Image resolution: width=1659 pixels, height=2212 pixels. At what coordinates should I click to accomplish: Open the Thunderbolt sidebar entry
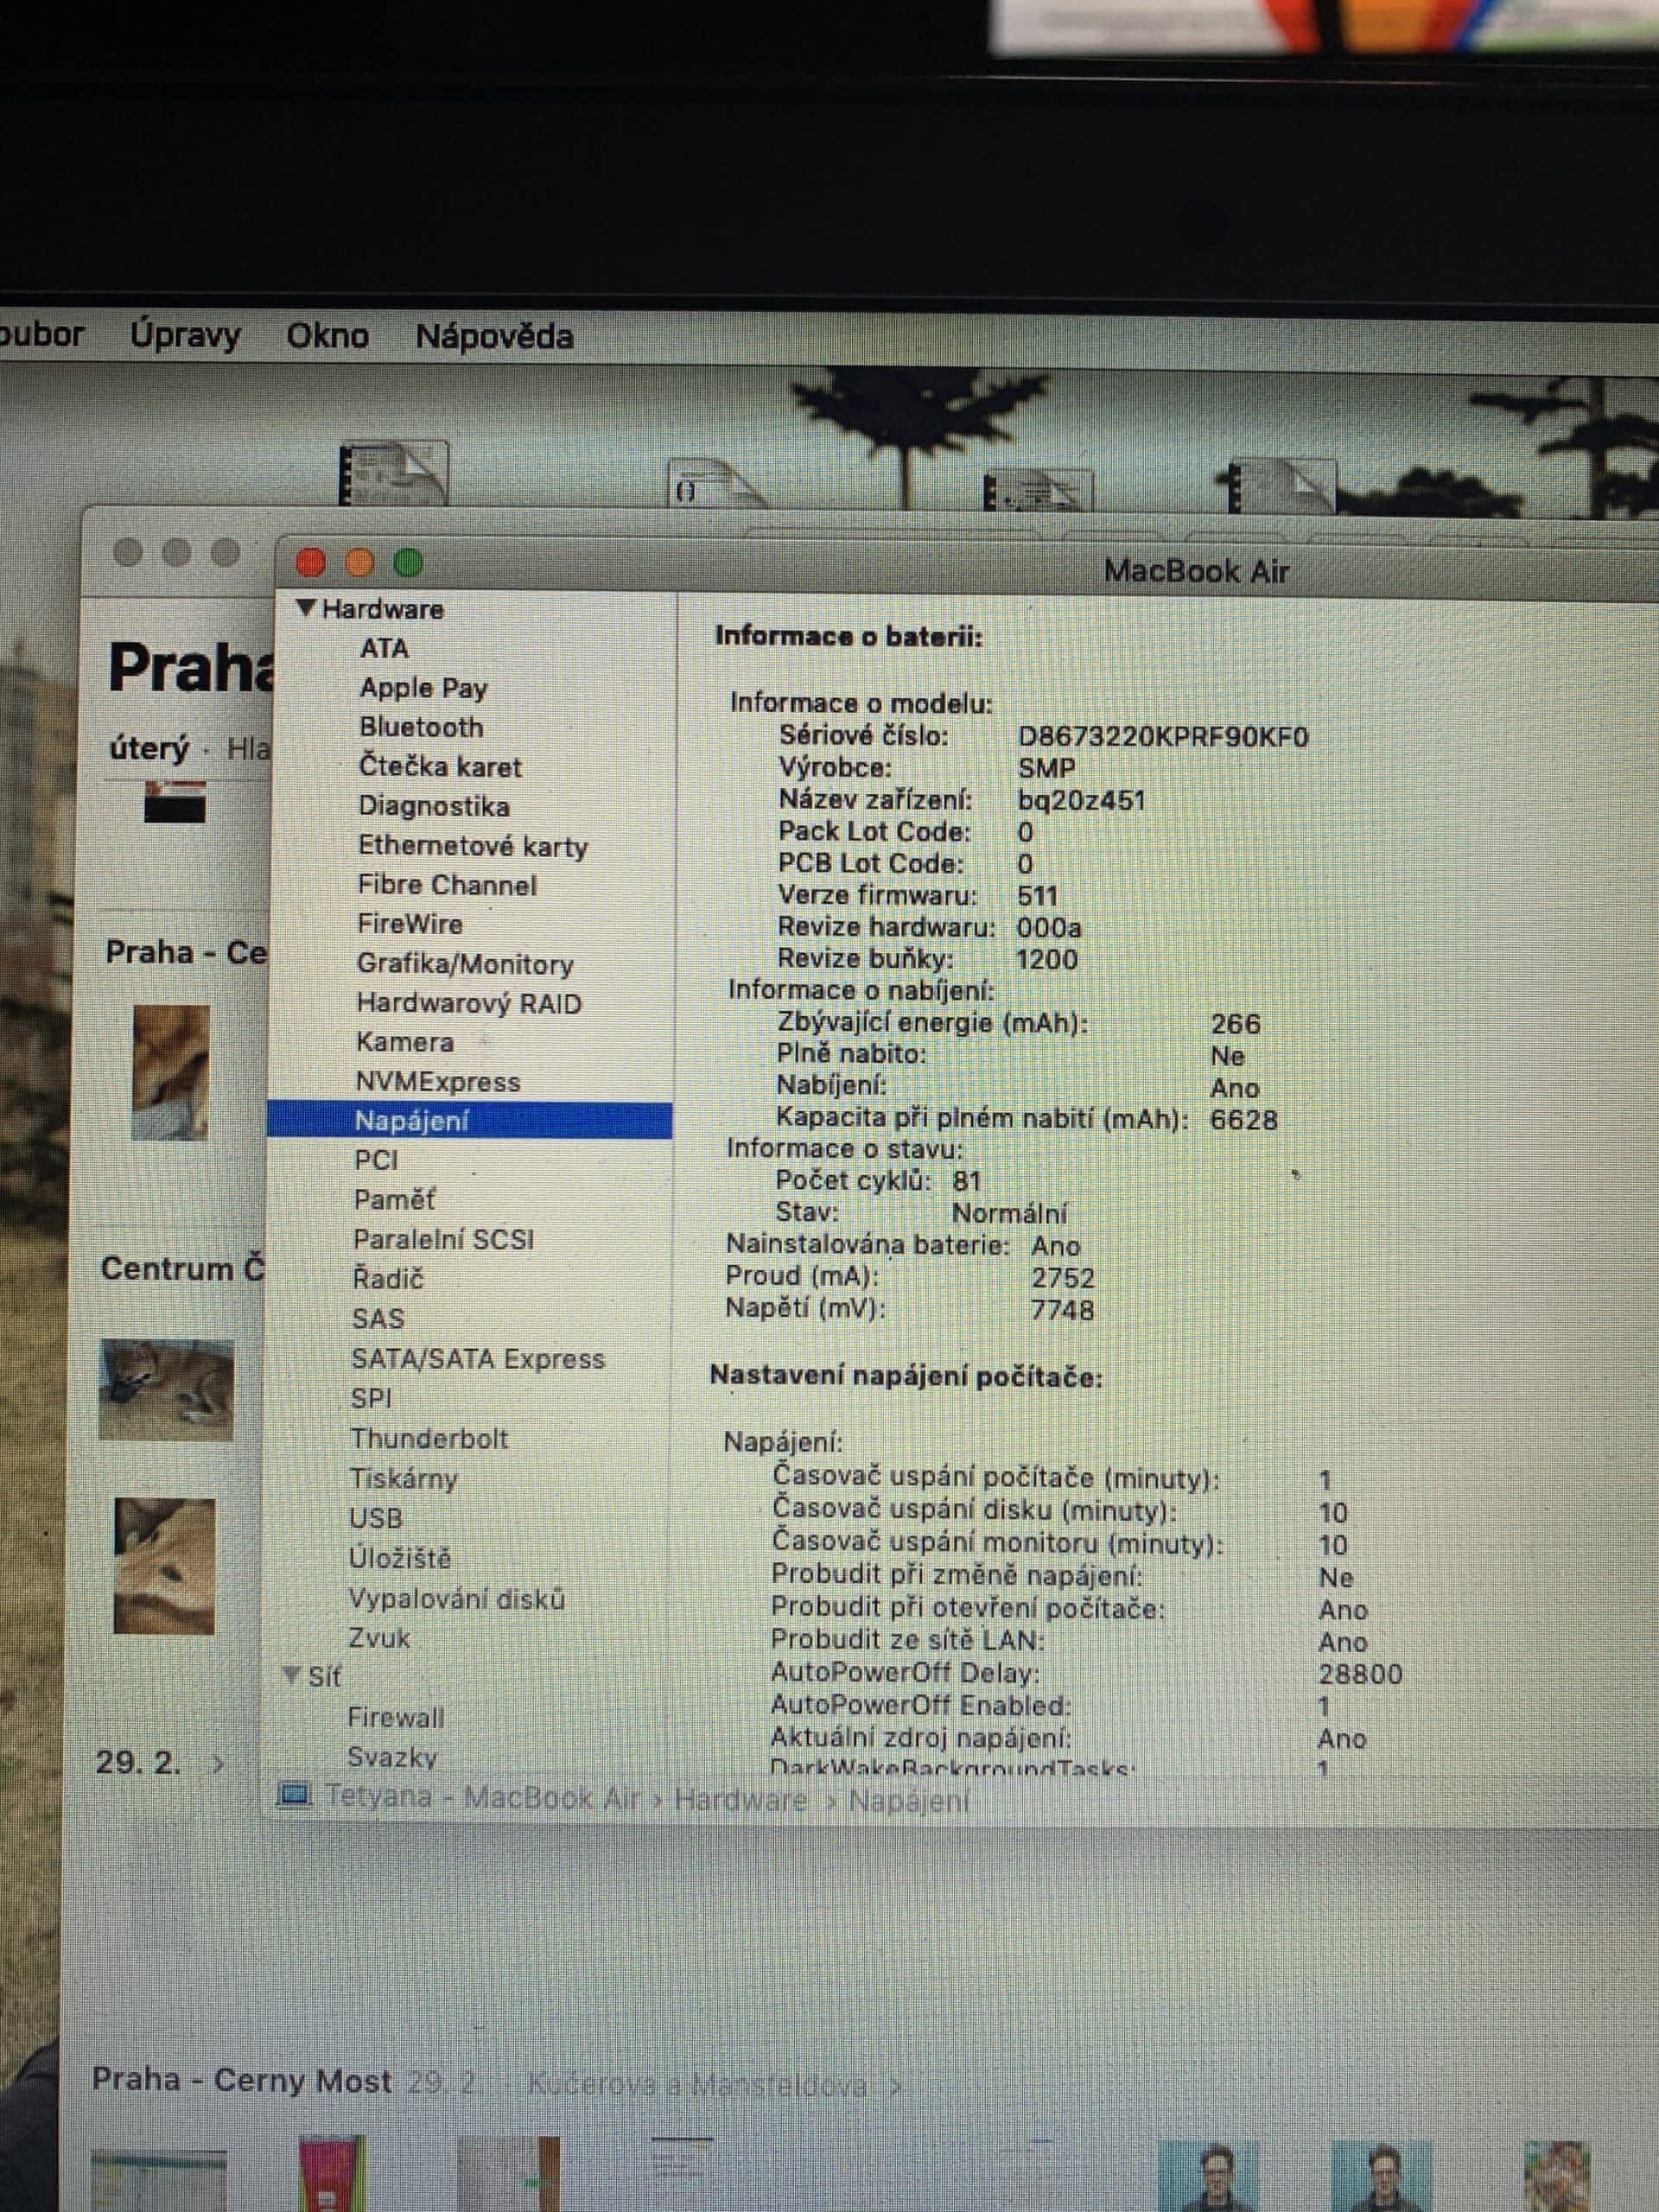coord(429,1438)
